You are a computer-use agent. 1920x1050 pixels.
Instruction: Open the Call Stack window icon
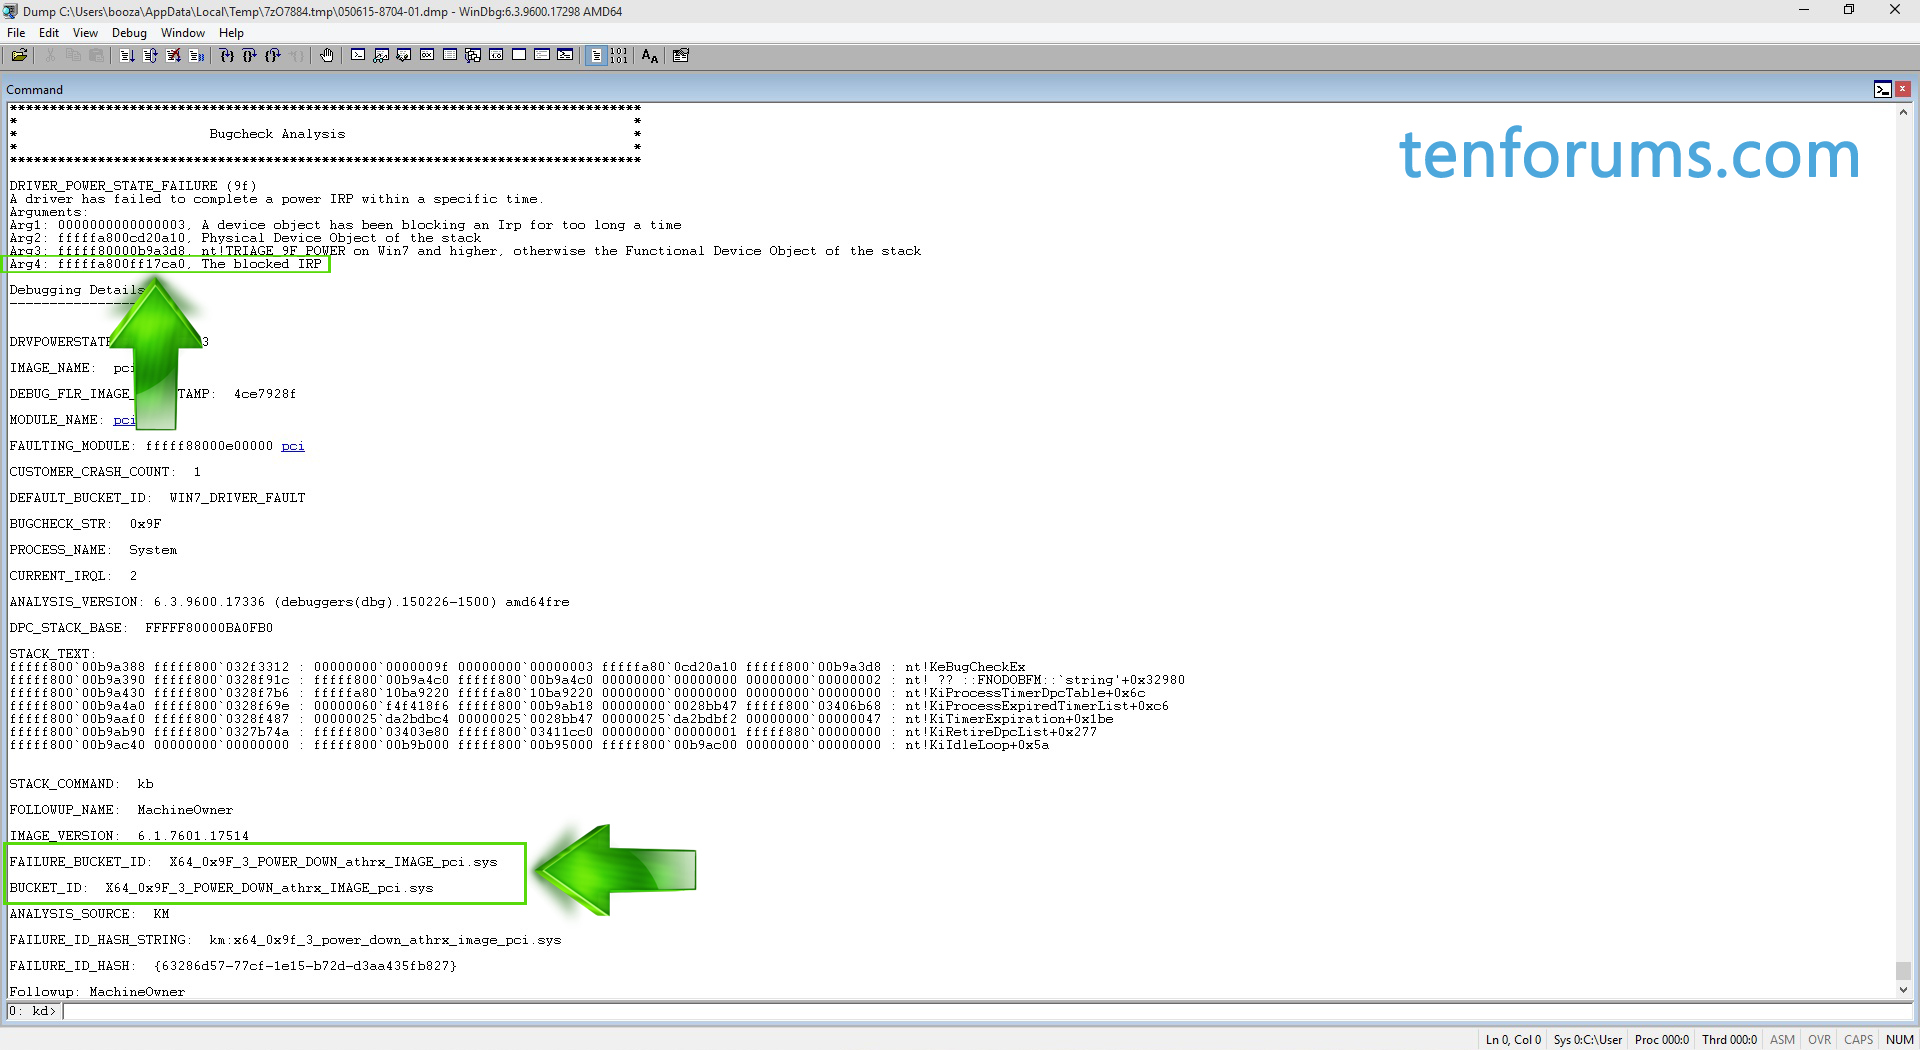(x=473, y=55)
